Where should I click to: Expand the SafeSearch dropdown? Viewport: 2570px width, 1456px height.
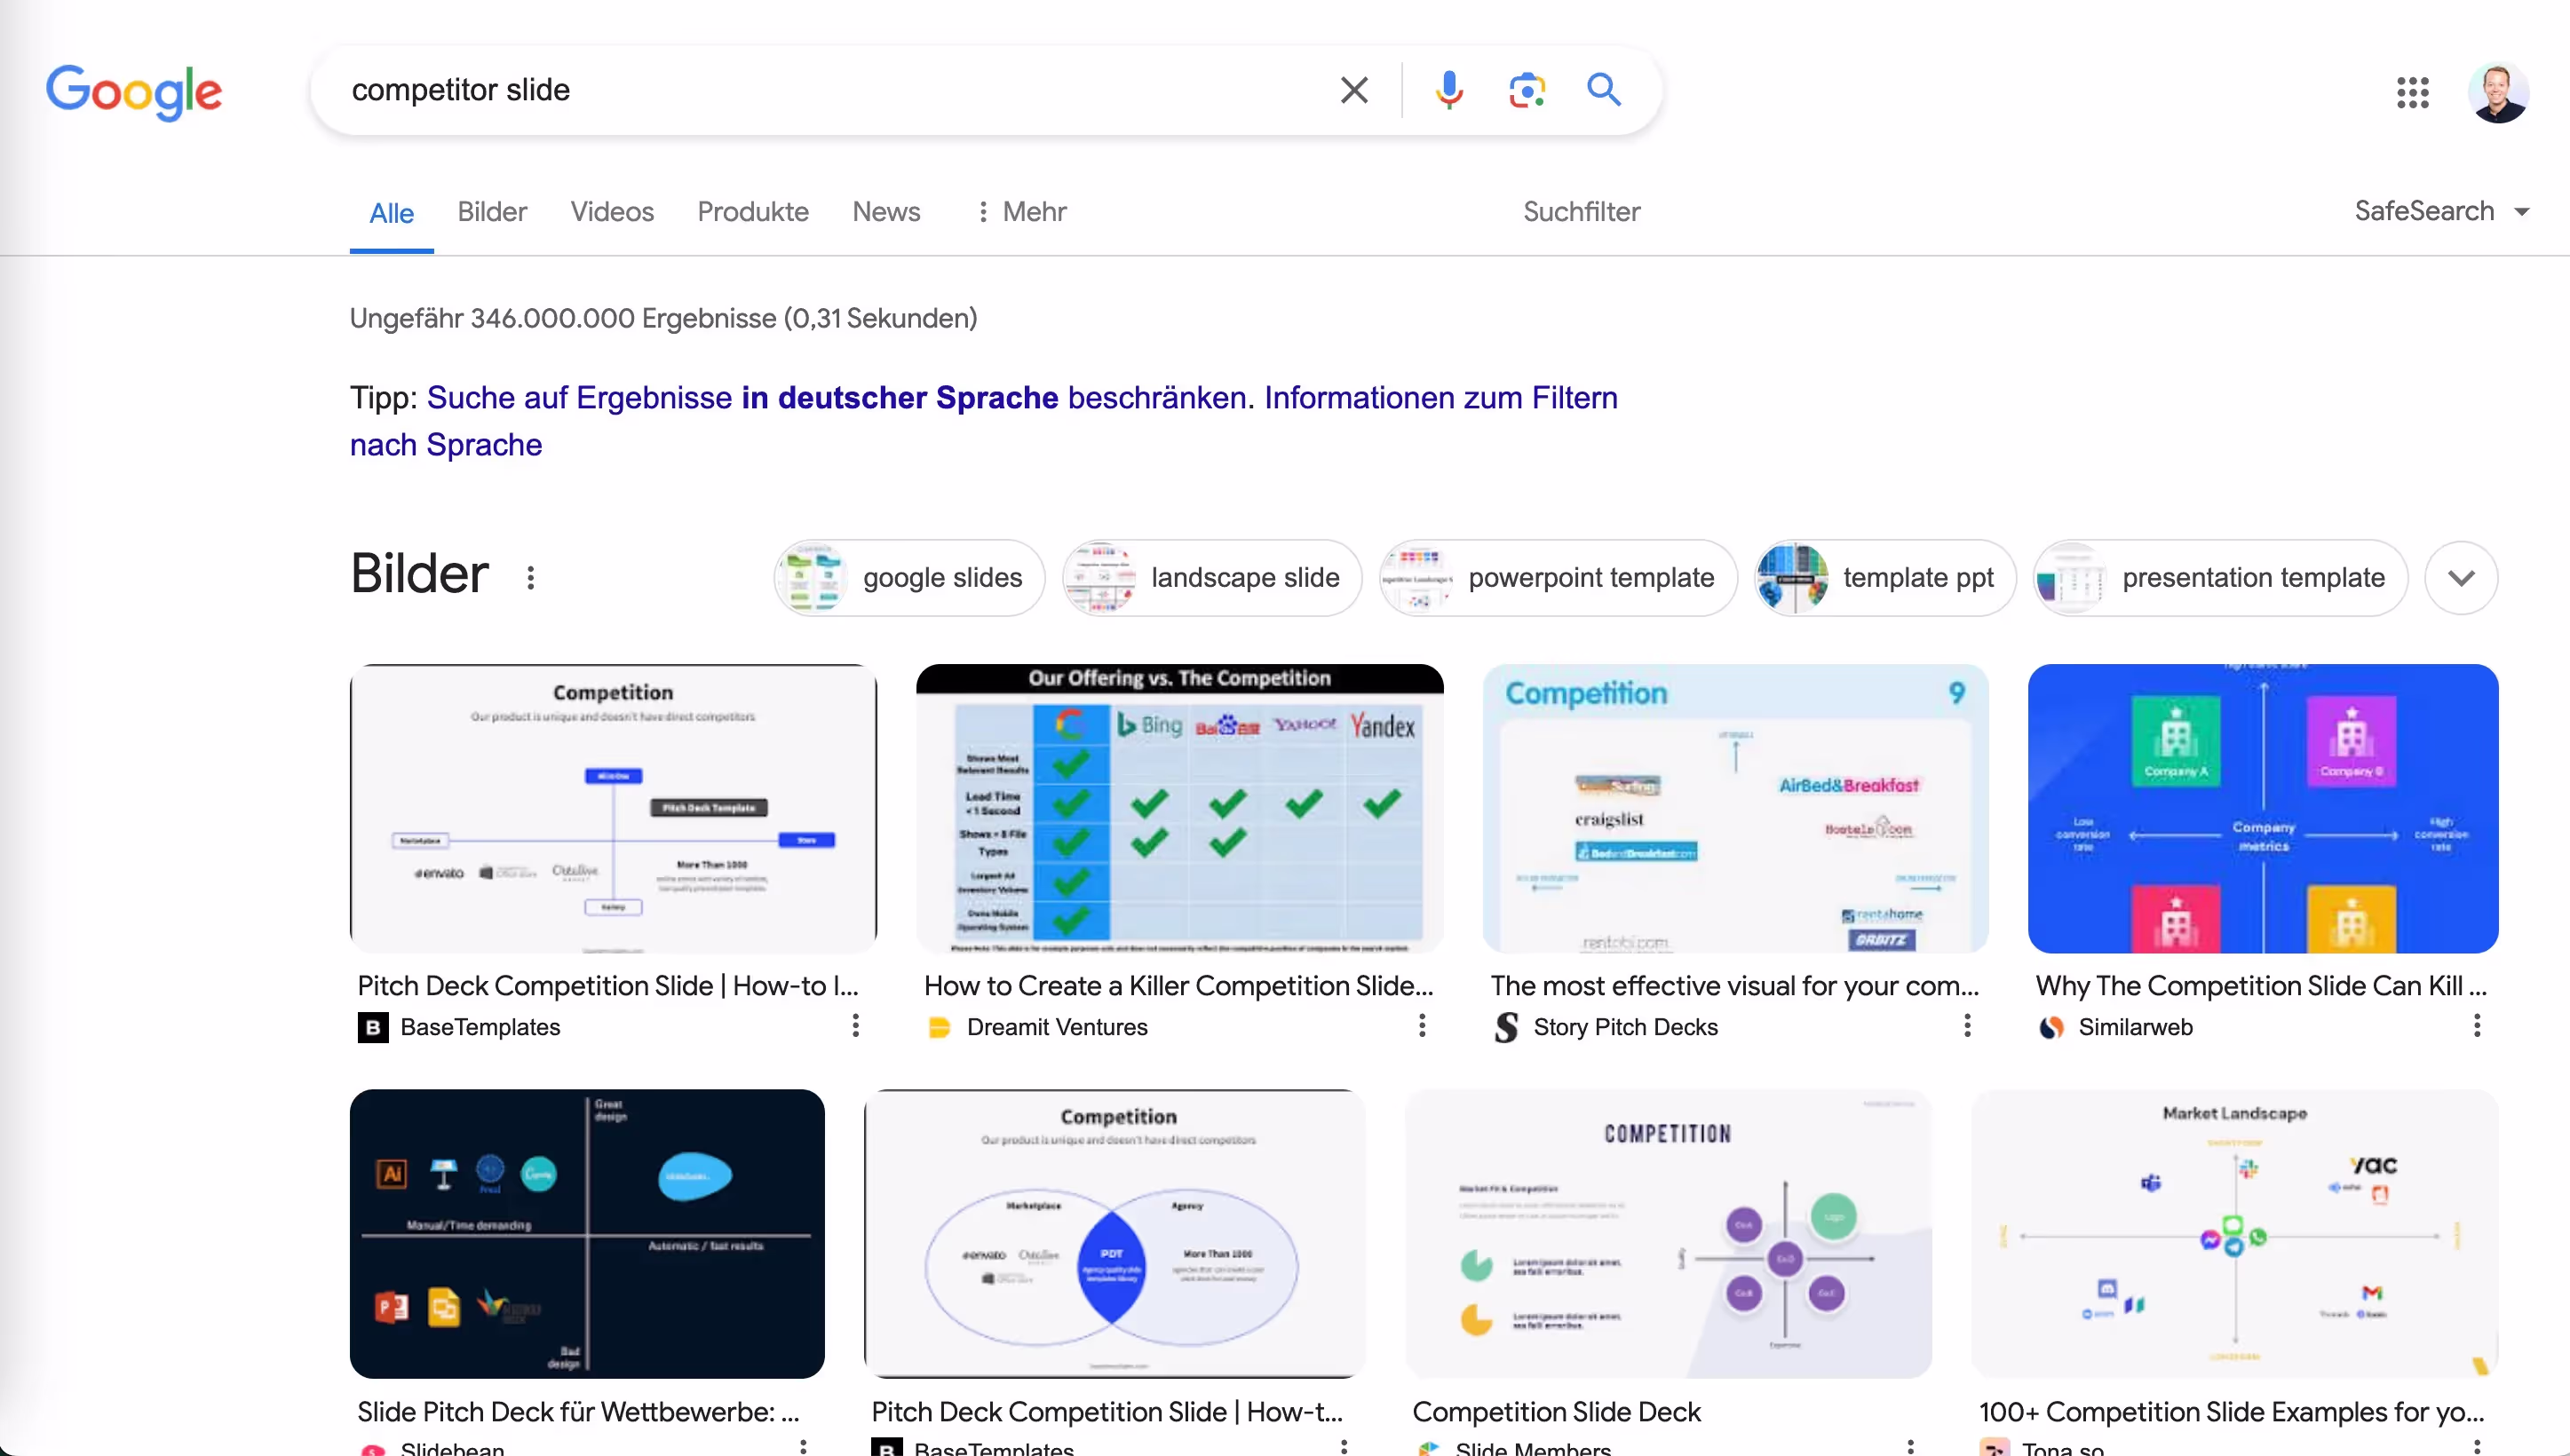[x=2441, y=211]
